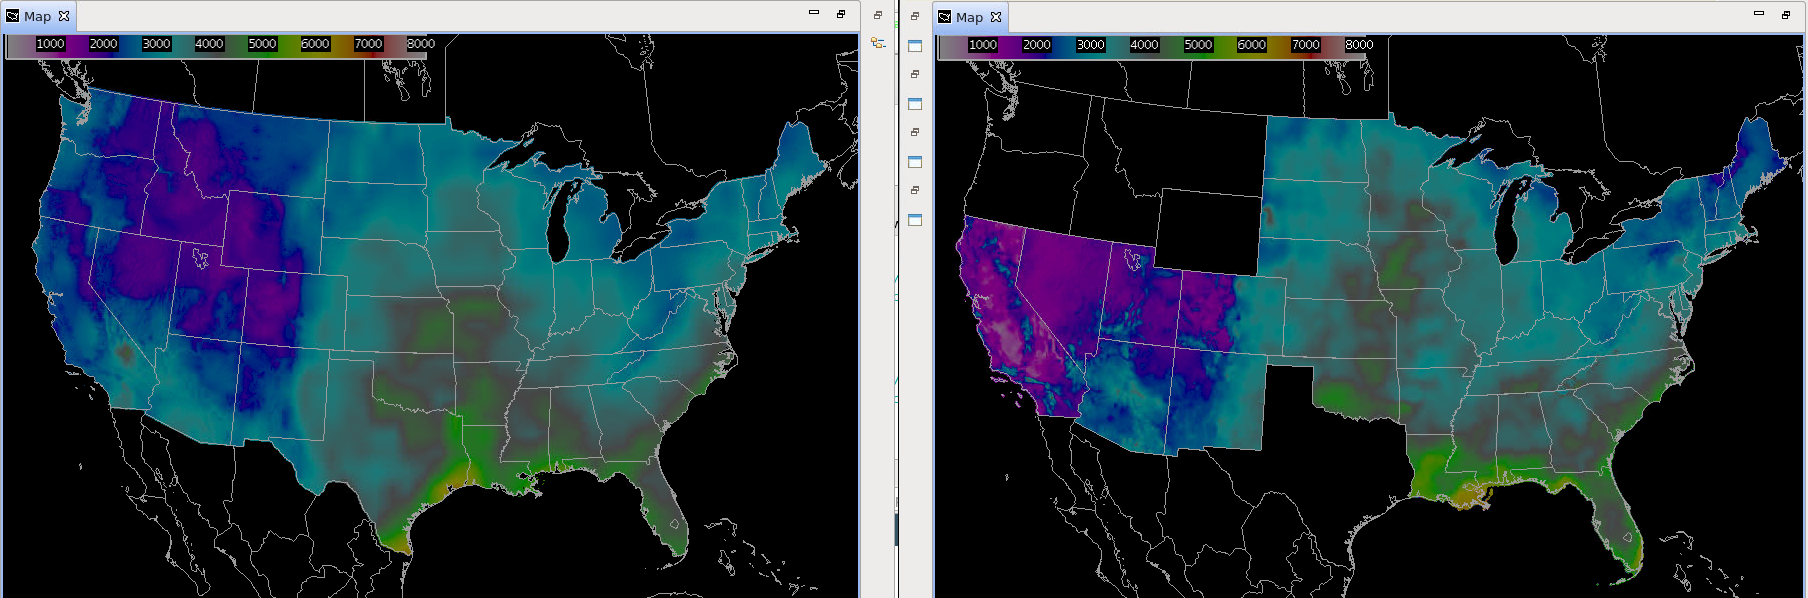
Task: Close the right Map tab
Action: coord(996,17)
